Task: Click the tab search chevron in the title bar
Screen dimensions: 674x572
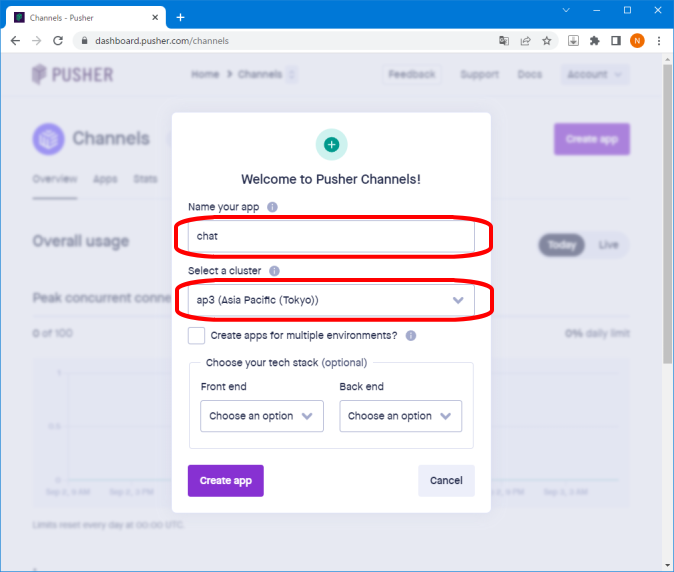Action: pos(566,10)
